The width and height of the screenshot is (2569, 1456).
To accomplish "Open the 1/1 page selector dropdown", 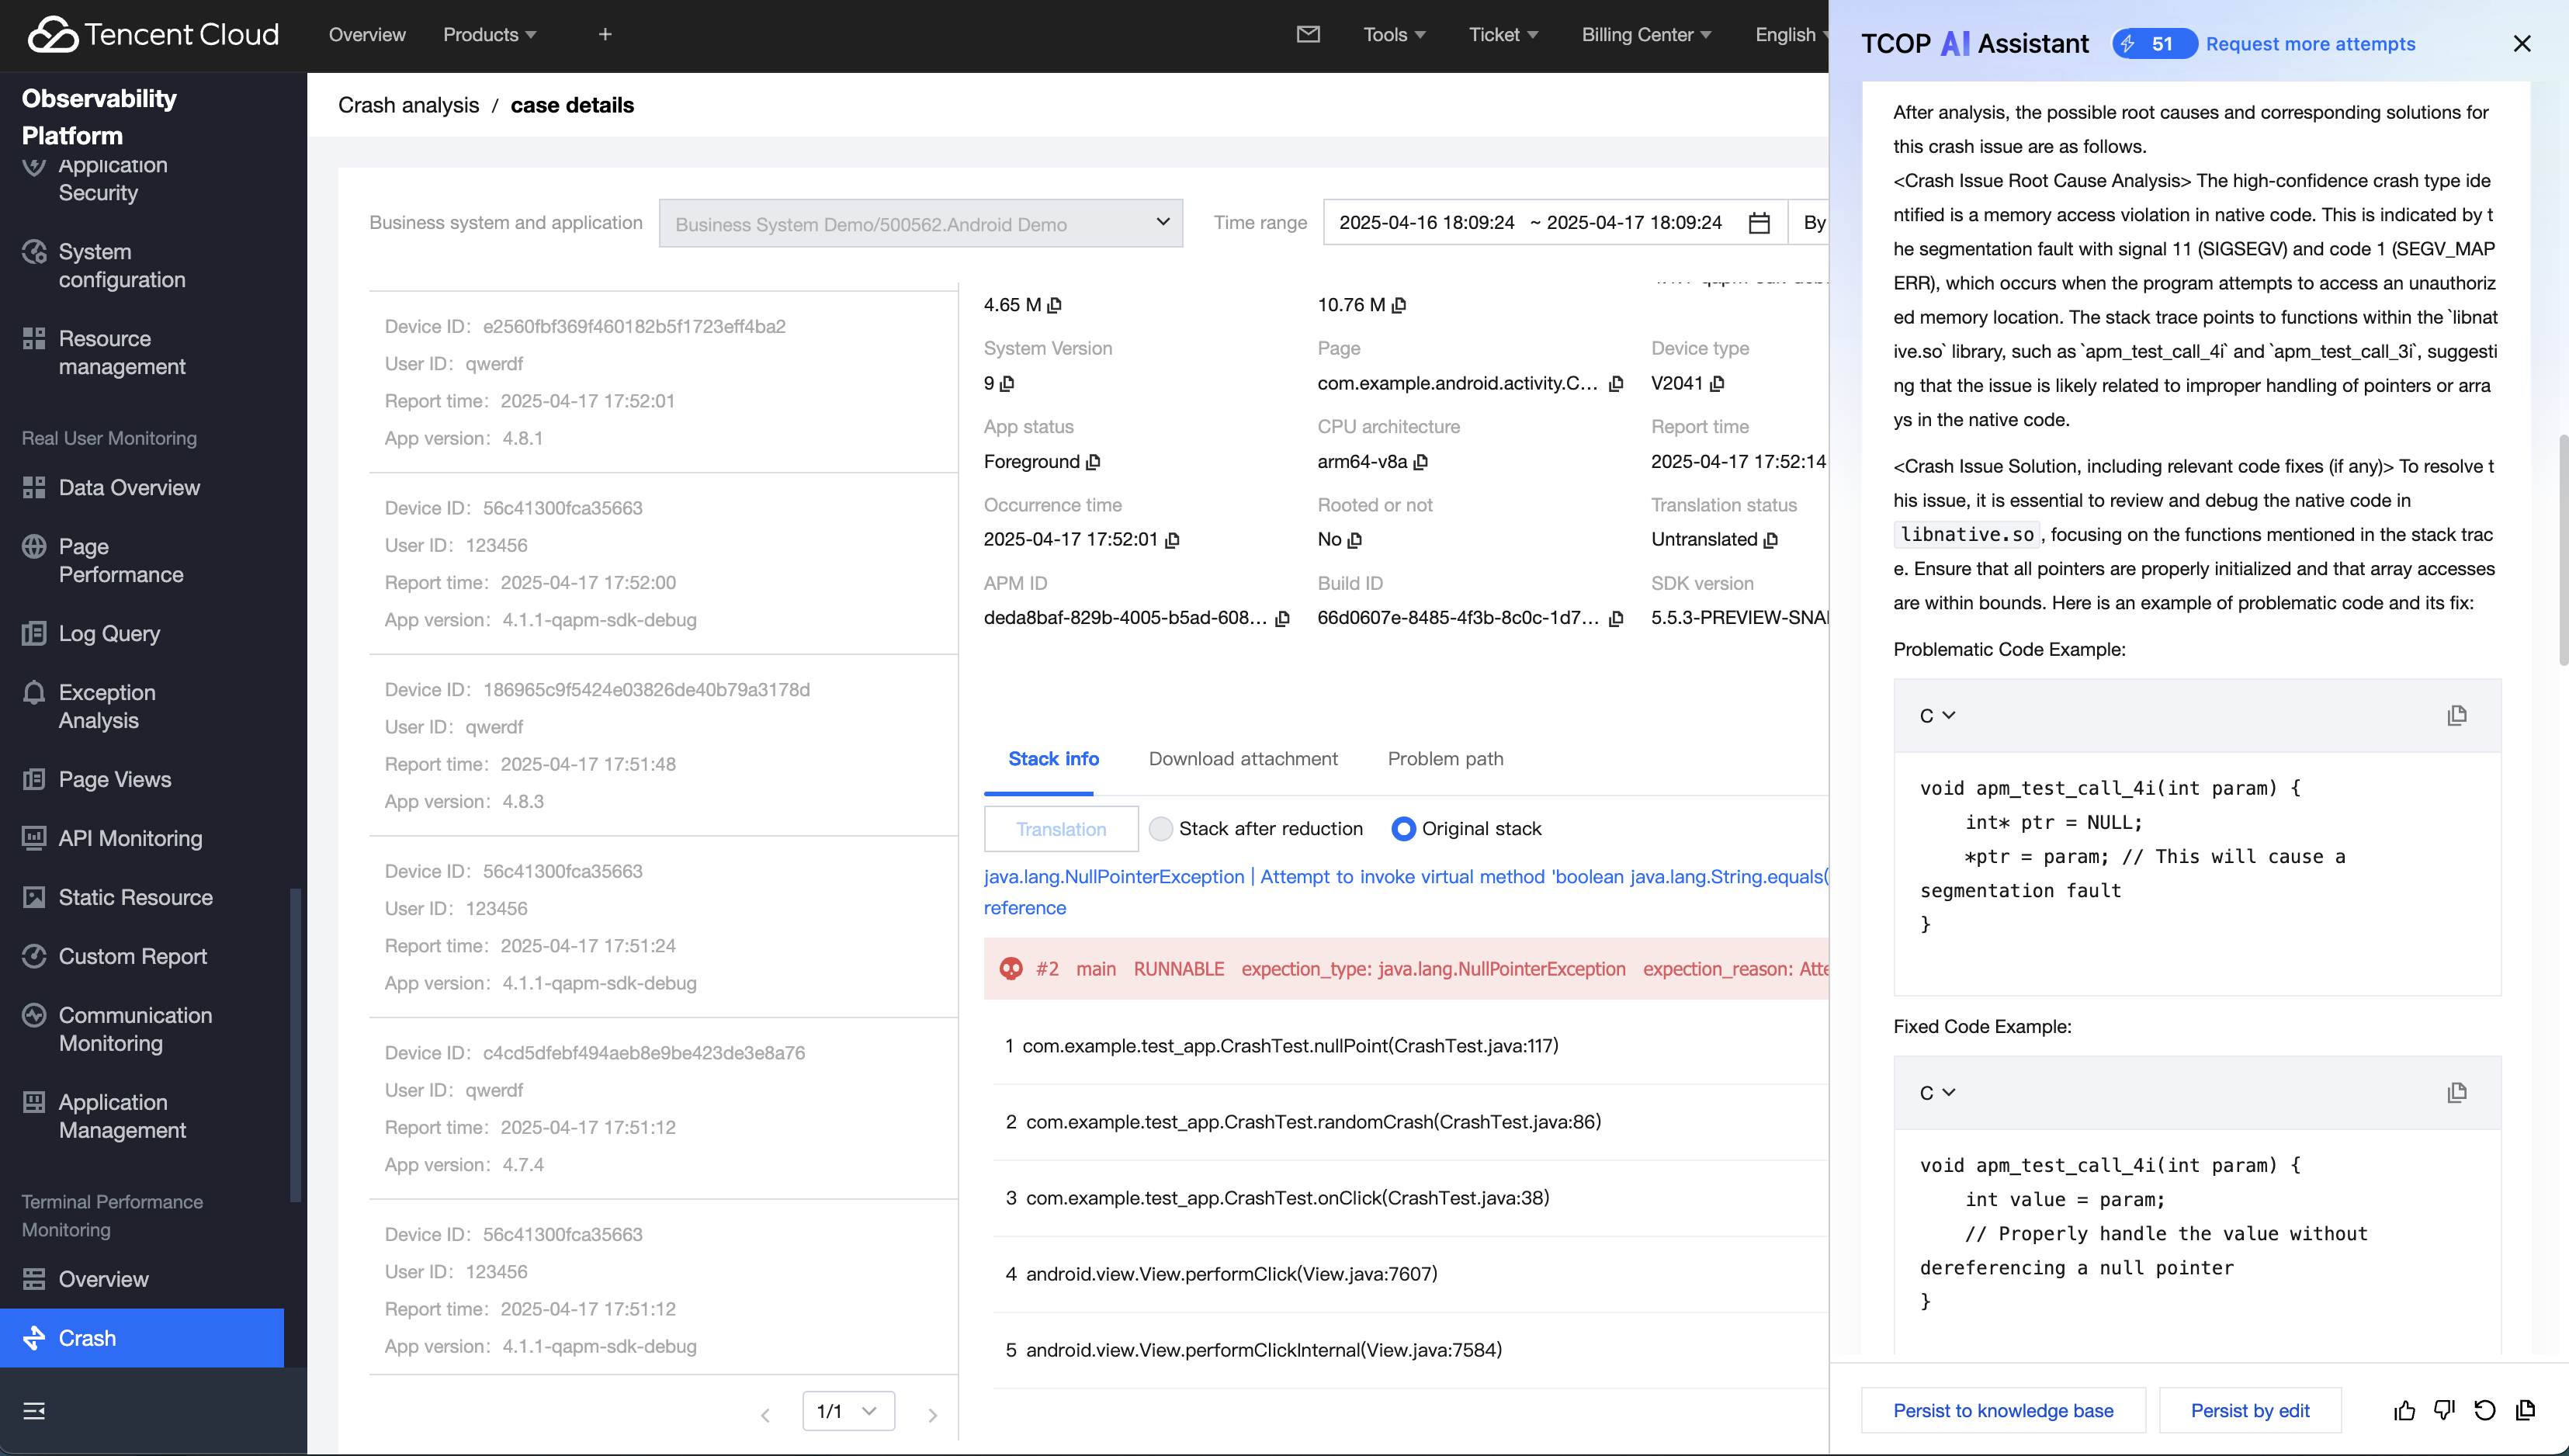I will point(847,1410).
